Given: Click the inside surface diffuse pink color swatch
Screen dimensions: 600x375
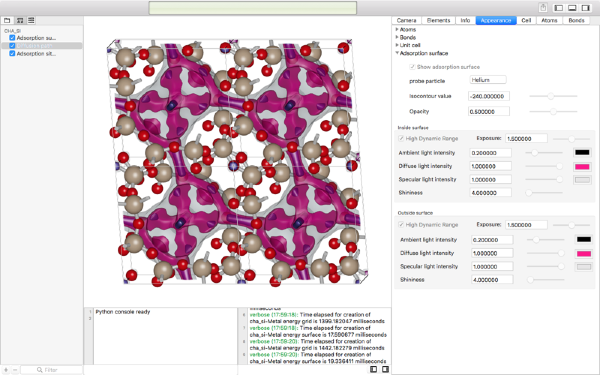Looking at the screenshot, I should point(582,166).
